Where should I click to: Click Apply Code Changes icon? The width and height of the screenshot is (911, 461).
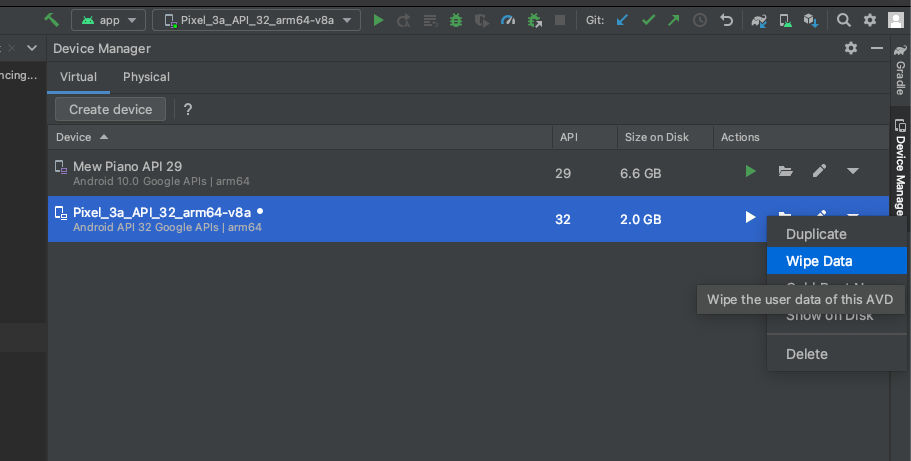point(430,21)
